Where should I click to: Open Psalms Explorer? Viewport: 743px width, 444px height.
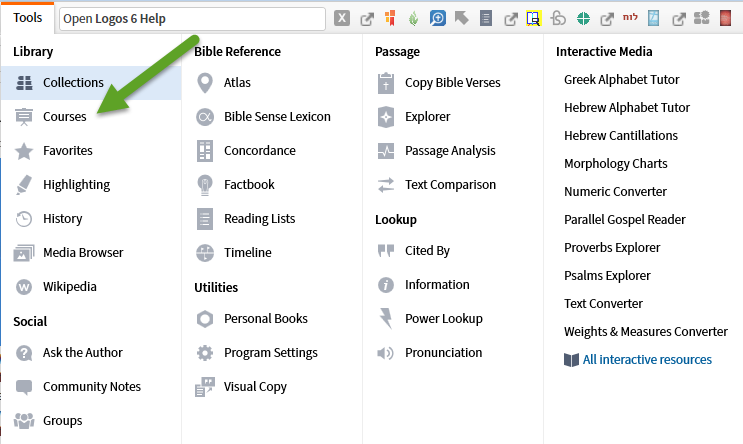click(607, 275)
